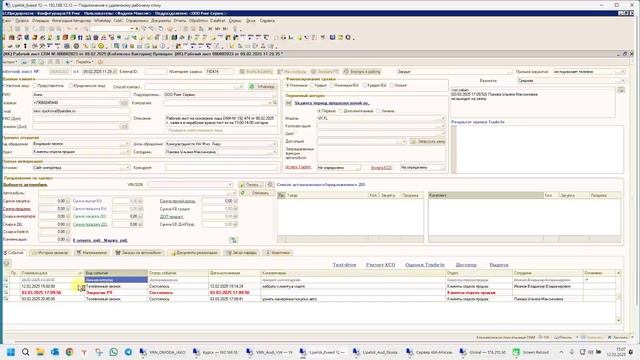Open Yandex browser from the taskbar

point(84,352)
